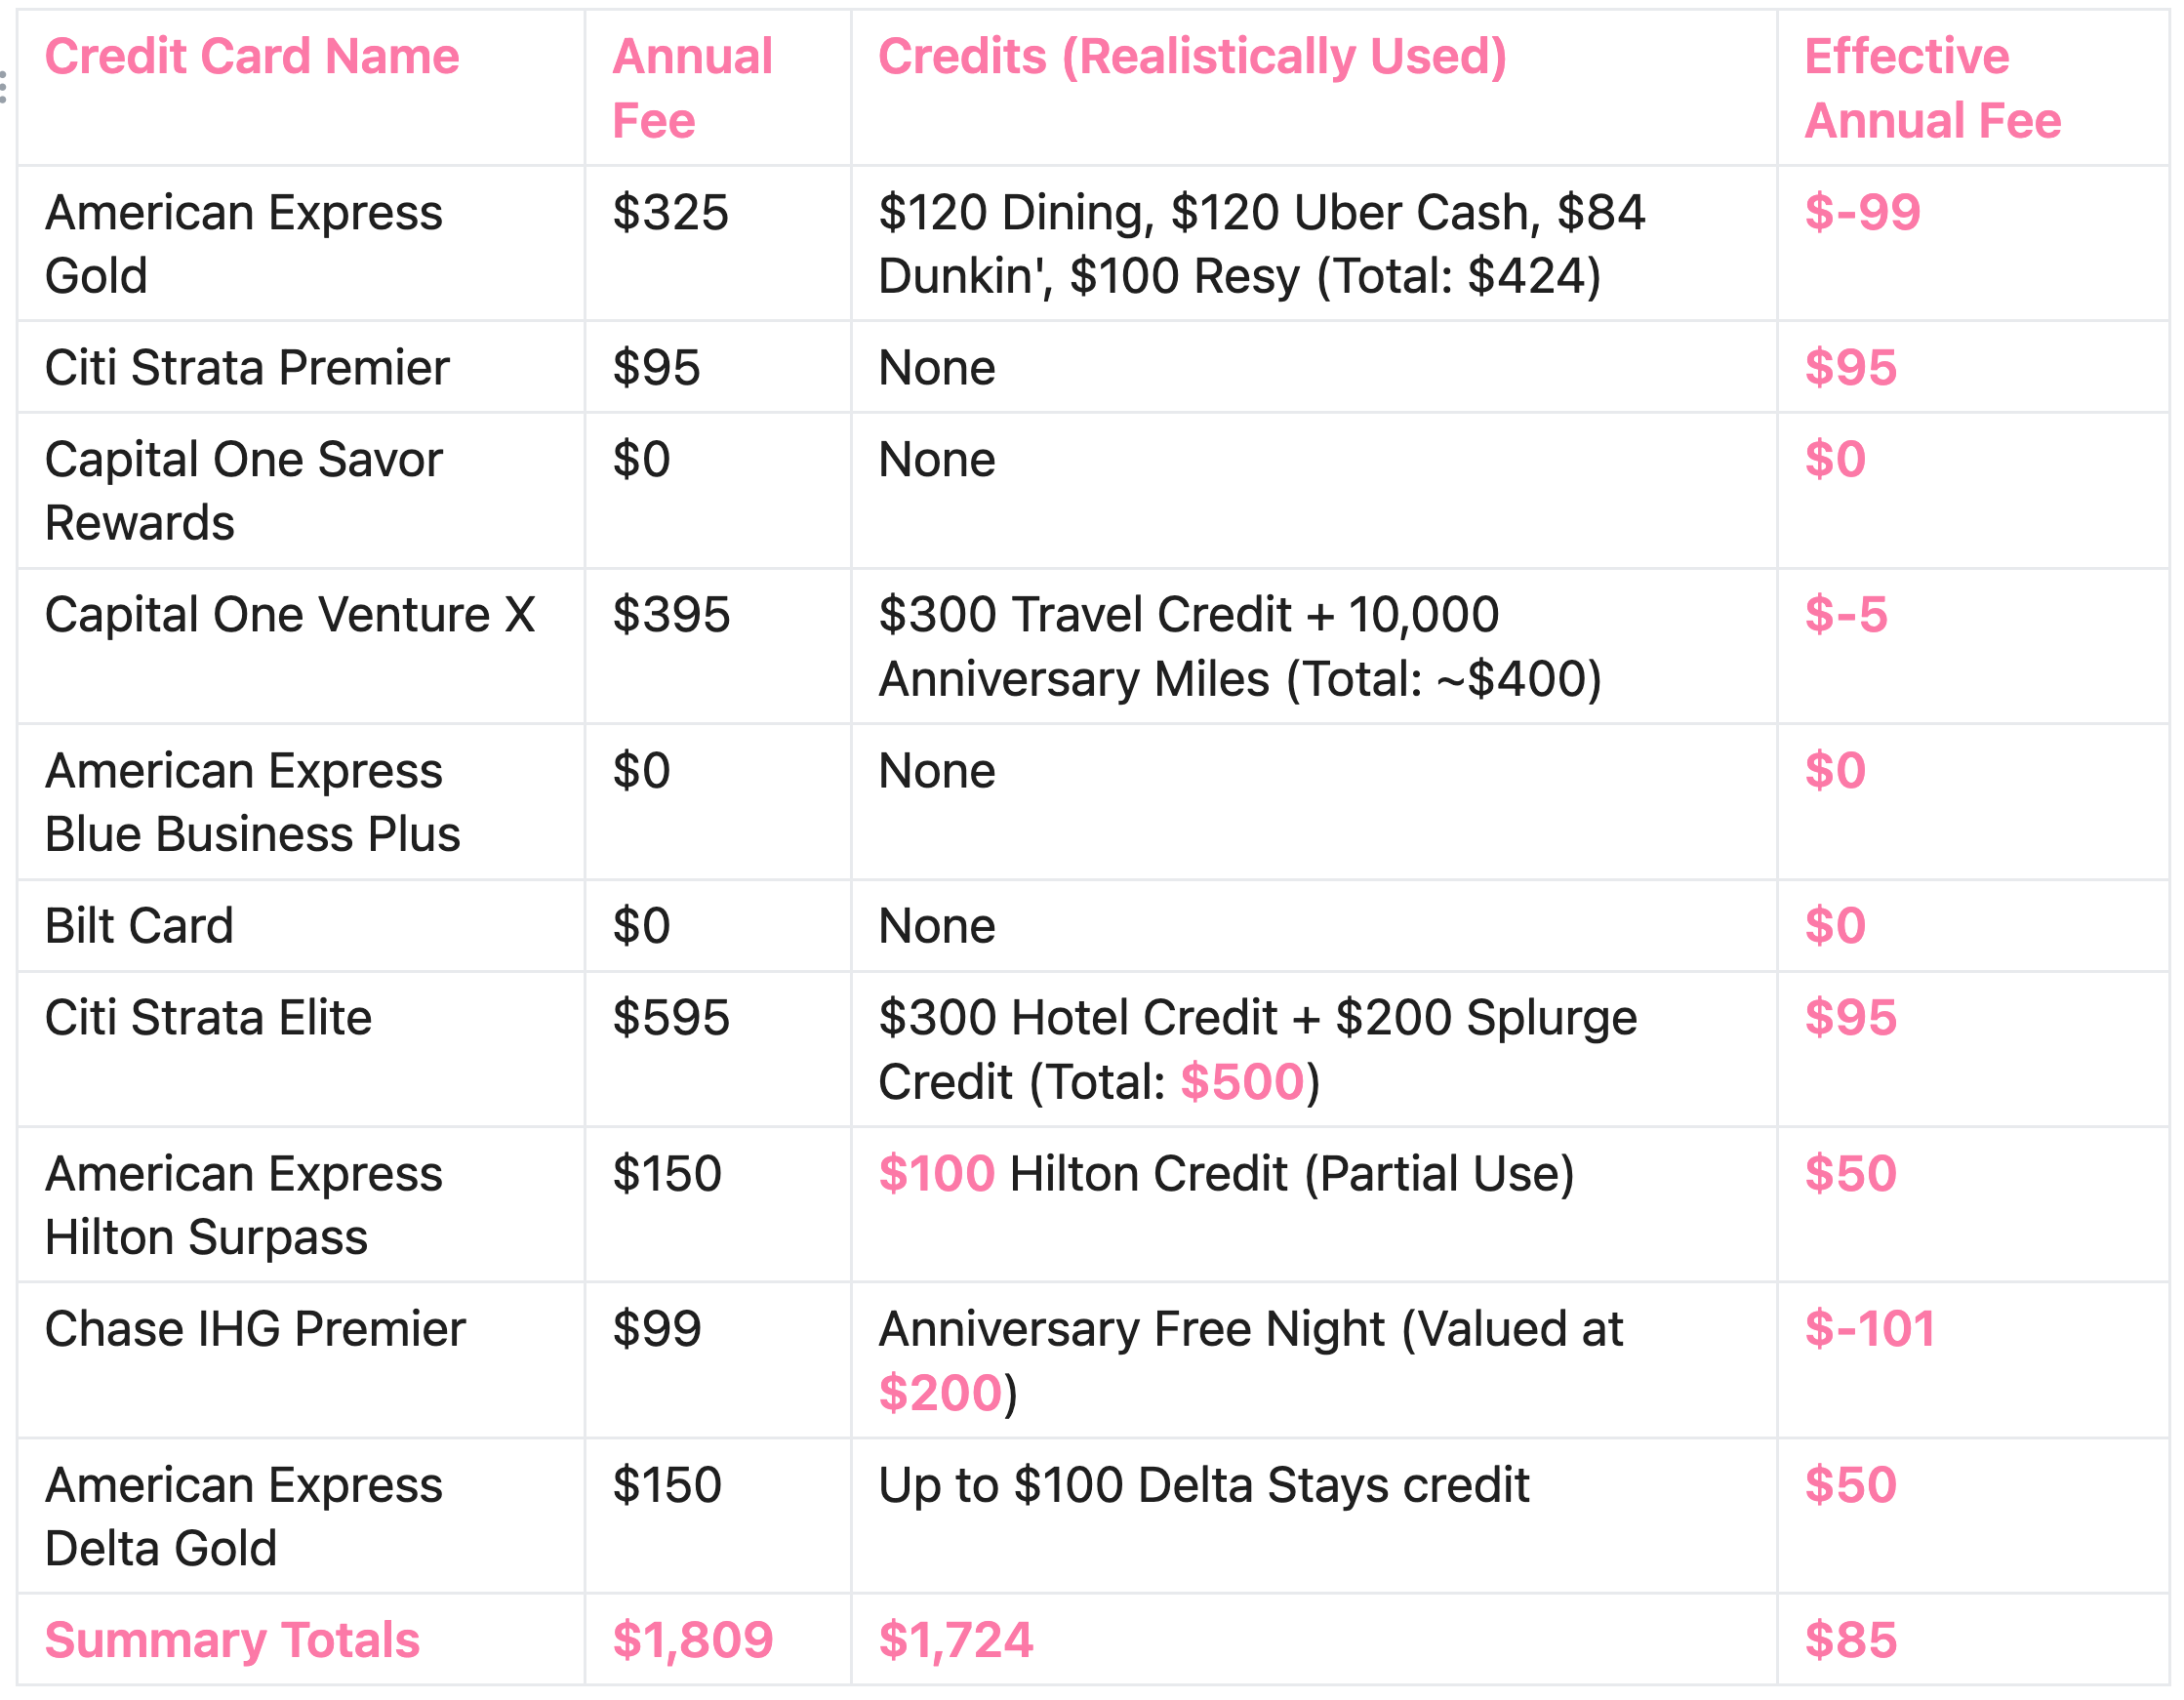The height and width of the screenshot is (1700, 2184).
Task: Select the $100 Hilton Credit cell
Action: click(1225, 1174)
